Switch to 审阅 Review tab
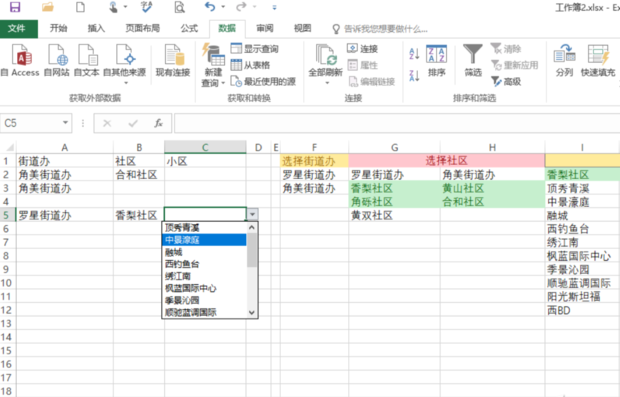 tap(265, 28)
